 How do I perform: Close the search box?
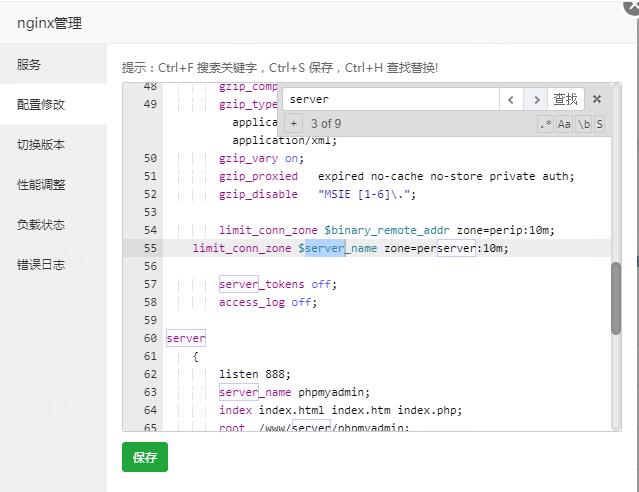click(x=597, y=99)
